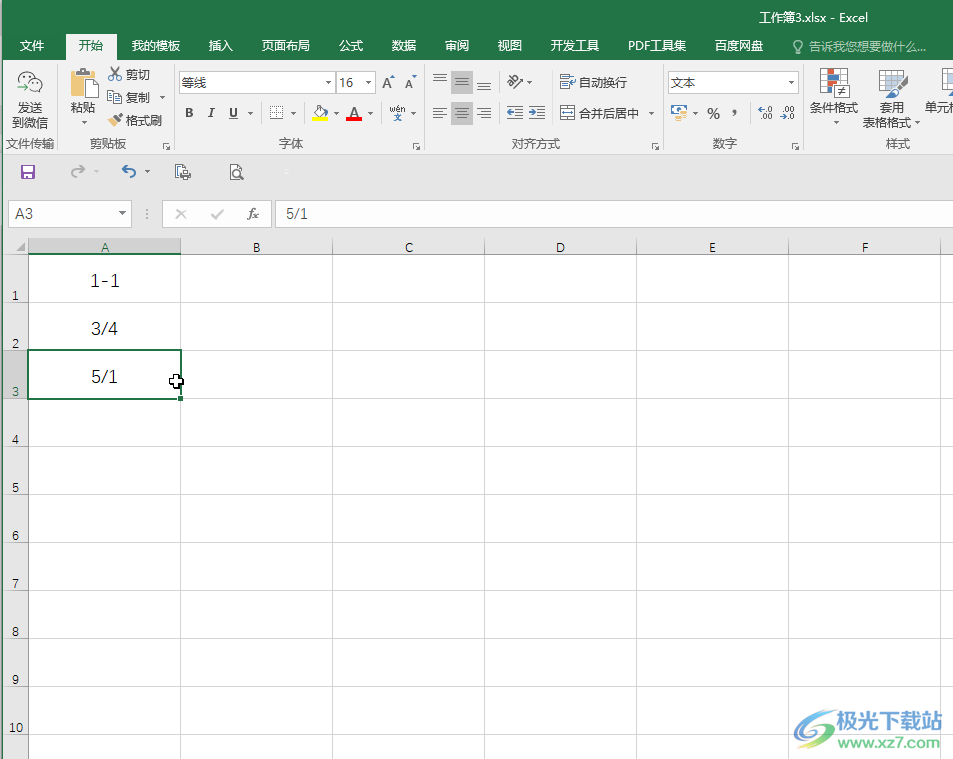
Task: Save the workbook with the floppy icon
Action: (28, 172)
